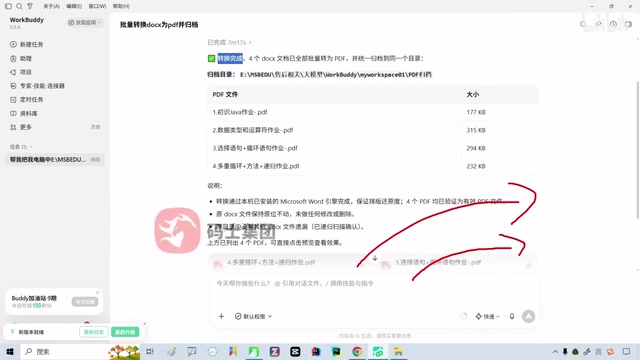Open the history clock icon at top right

click(x=613, y=24)
